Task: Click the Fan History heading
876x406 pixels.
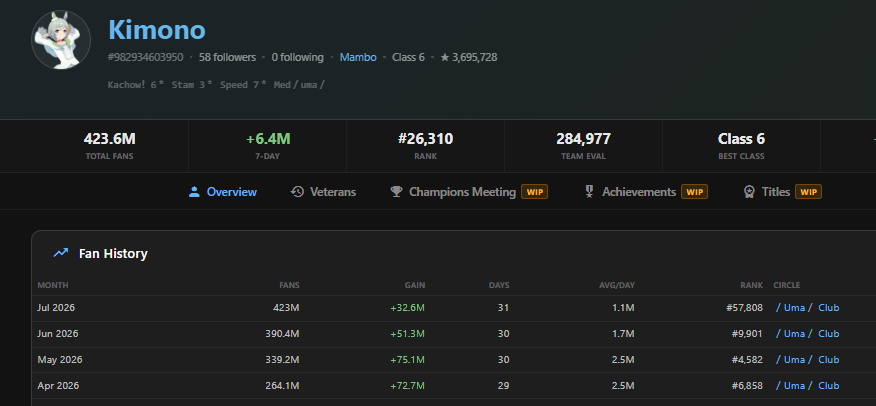Action: point(113,254)
